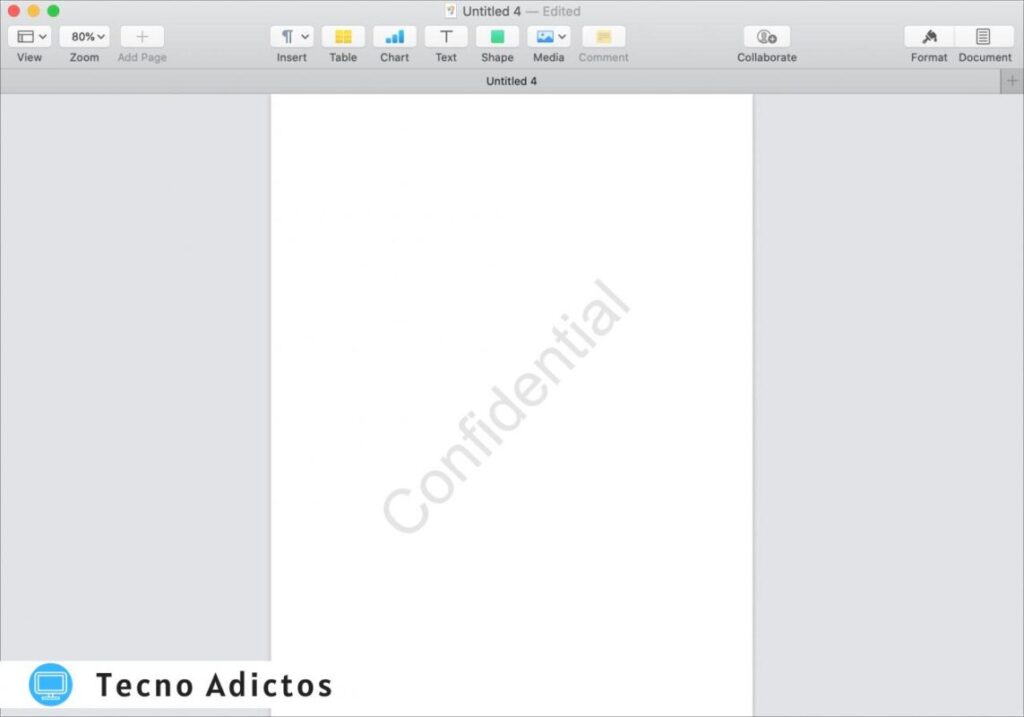Toggle the Document inspector panel
The image size is (1024, 717).
984,37
